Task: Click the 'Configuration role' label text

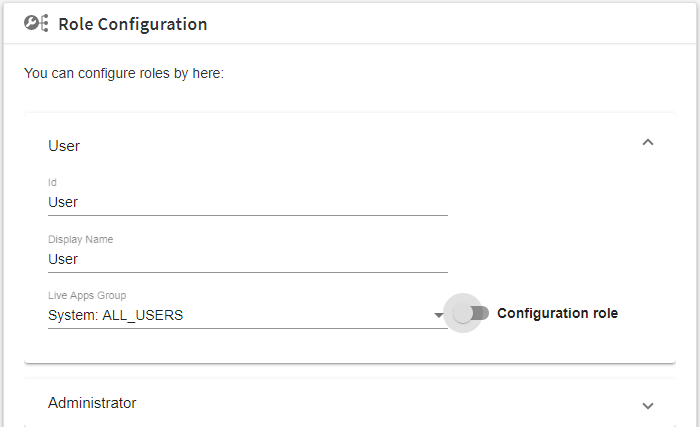Action: [558, 313]
